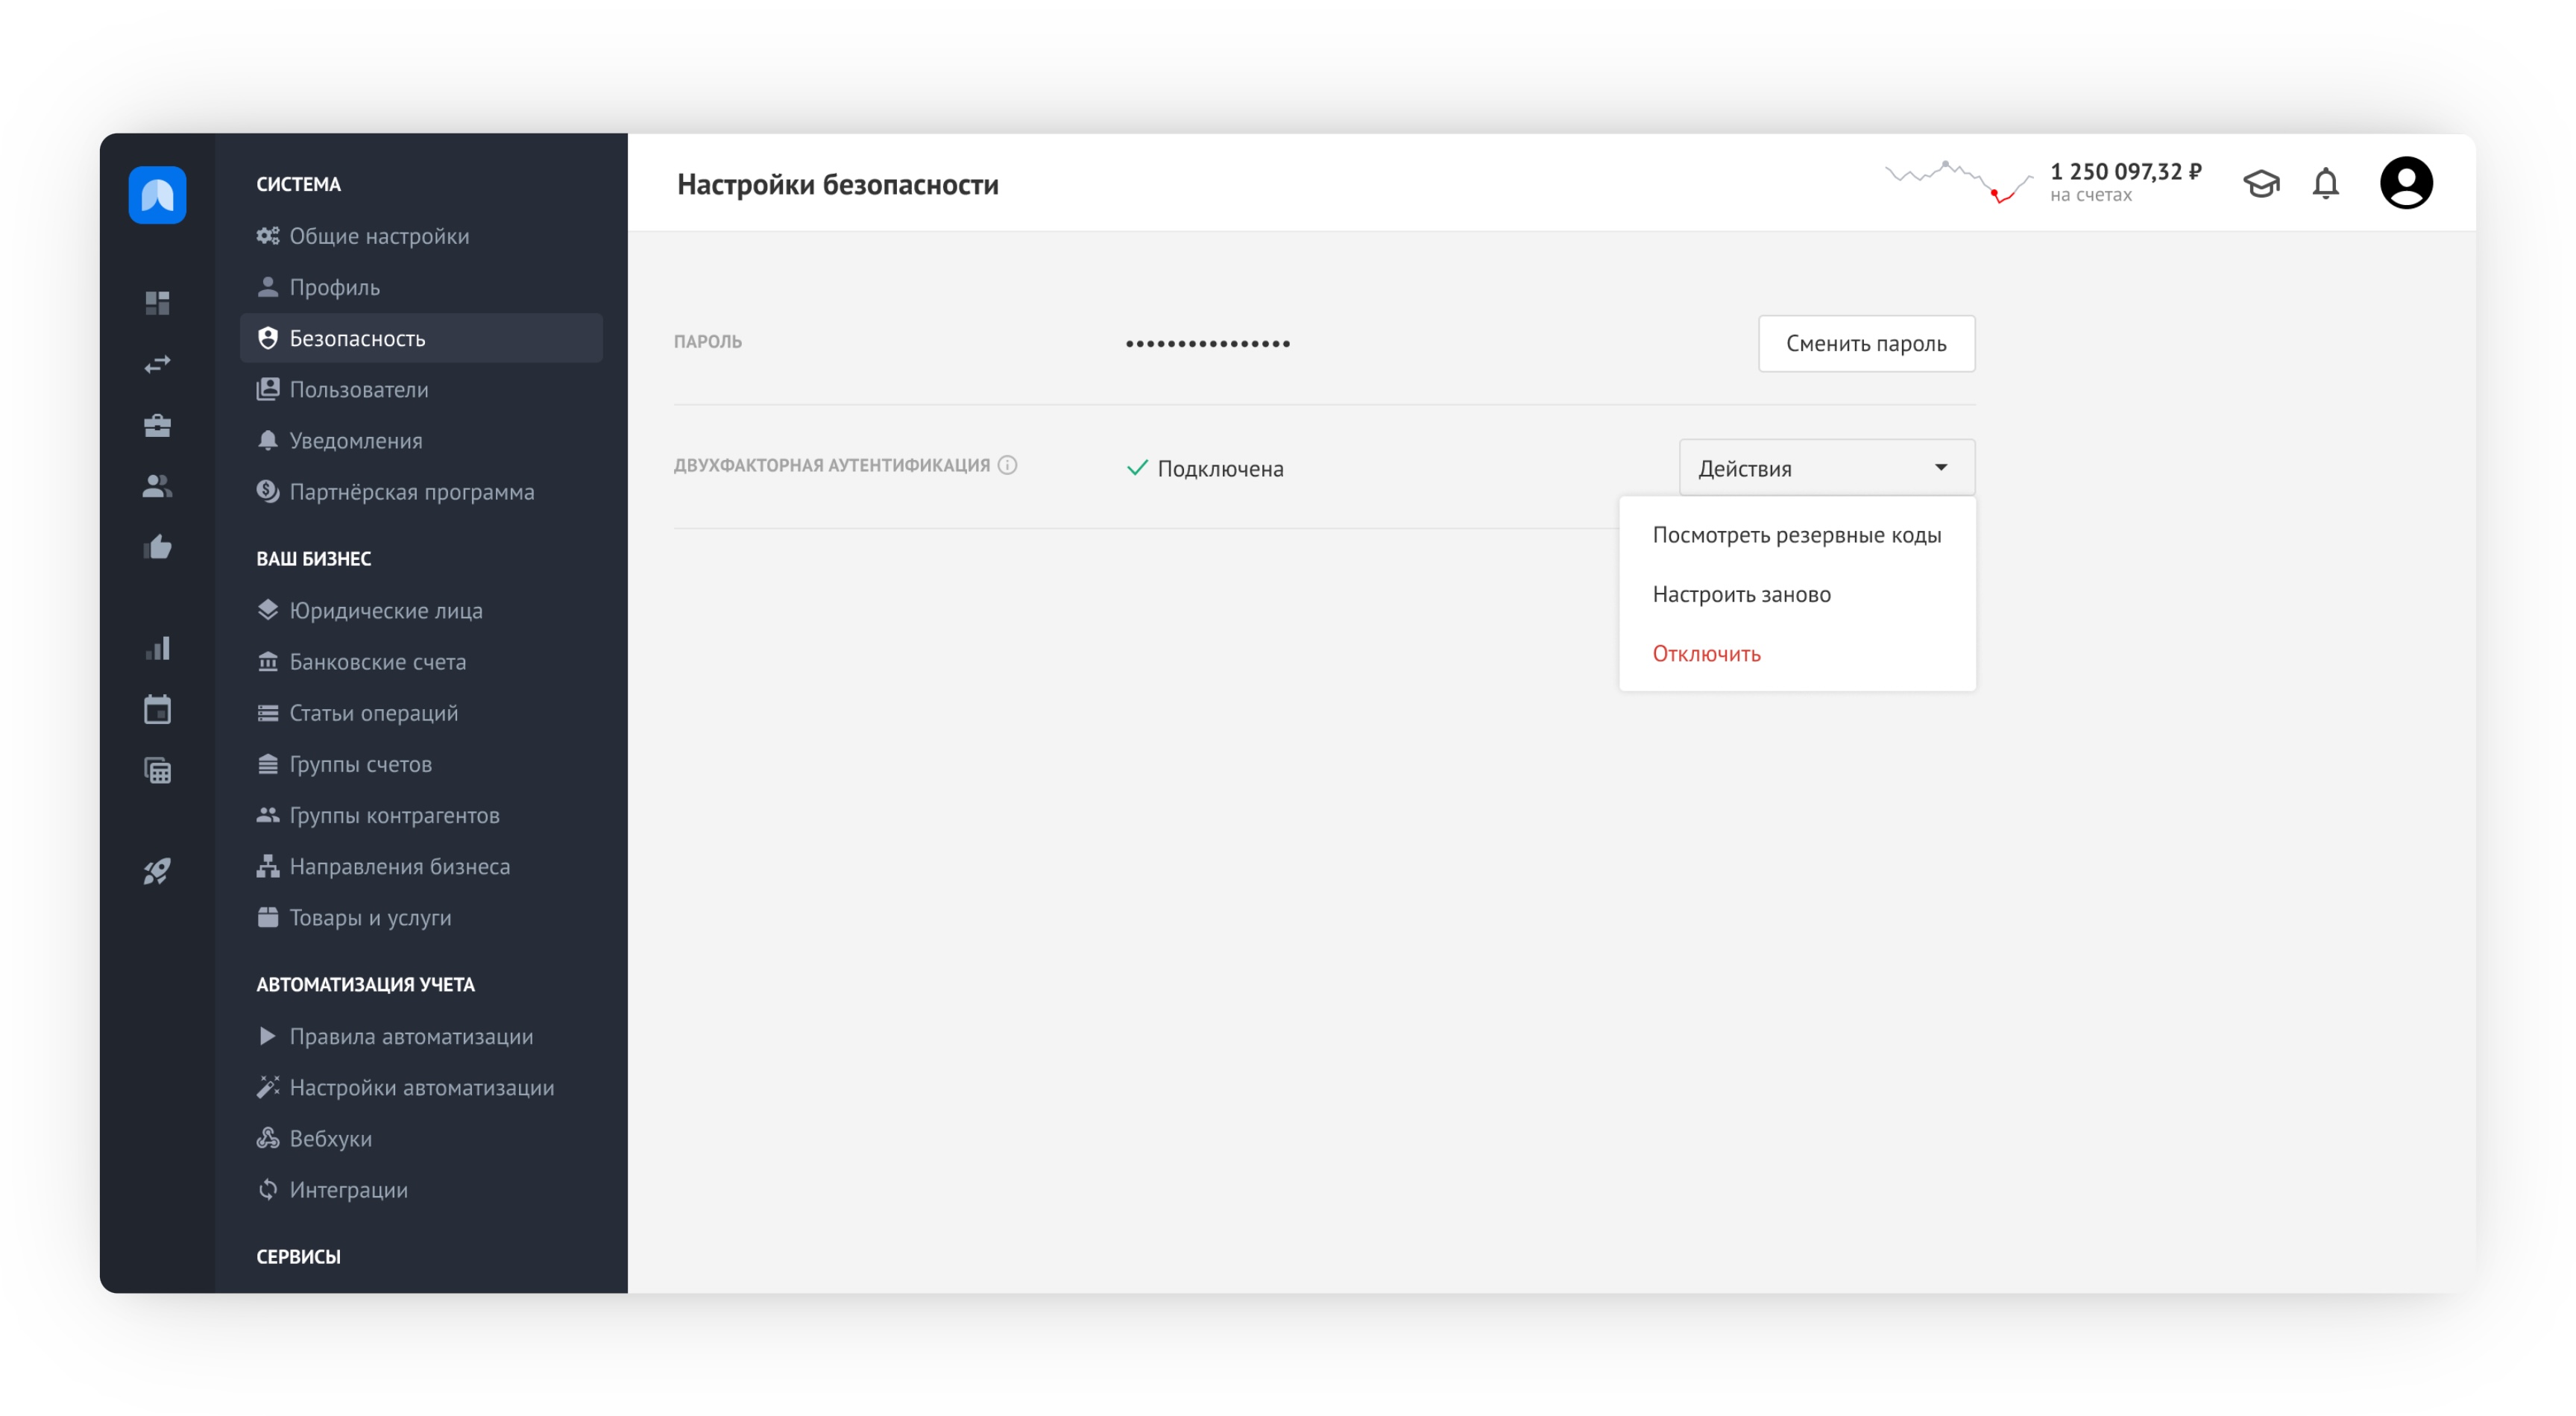Open Настройки автоматизации in sidebar
This screenshot has width=2576, height=1416.
pos(421,1087)
